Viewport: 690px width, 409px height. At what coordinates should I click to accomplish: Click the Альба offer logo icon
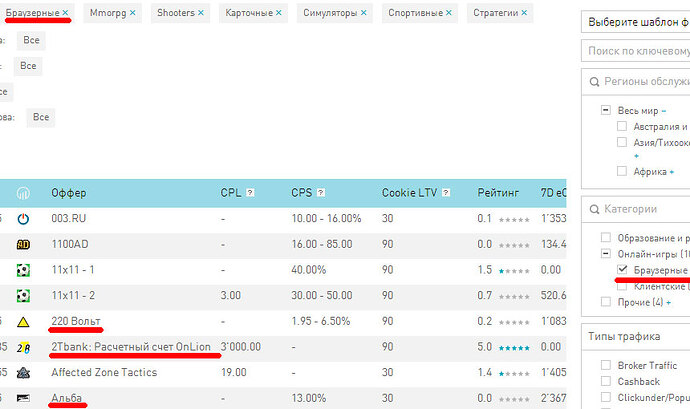click(x=23, y=398)
